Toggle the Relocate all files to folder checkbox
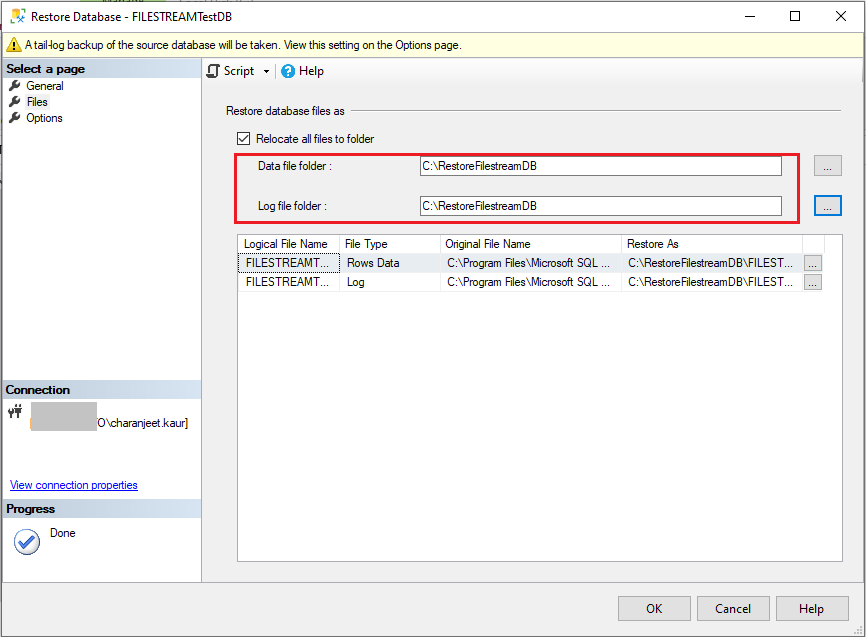866x637 pixels. (x=243, y=138)
